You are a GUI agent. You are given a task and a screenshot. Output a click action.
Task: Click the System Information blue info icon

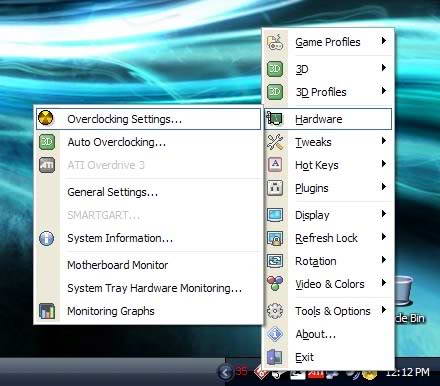tap(47, 238)
